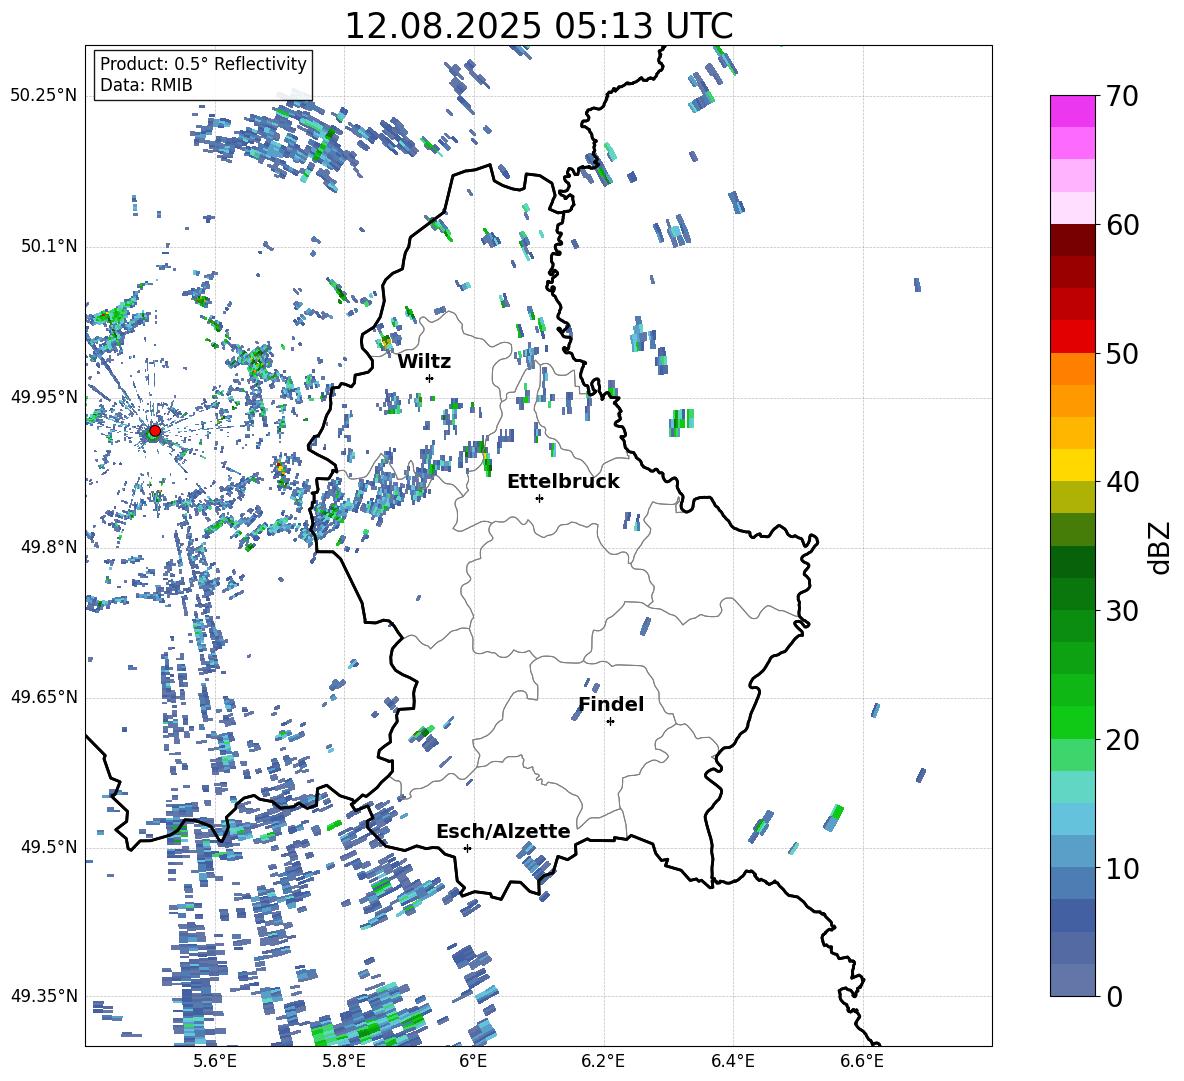This screenshot has height=1081, width=1184.
Task: Click colorbar tick label 30
Action: (1122, 611)
